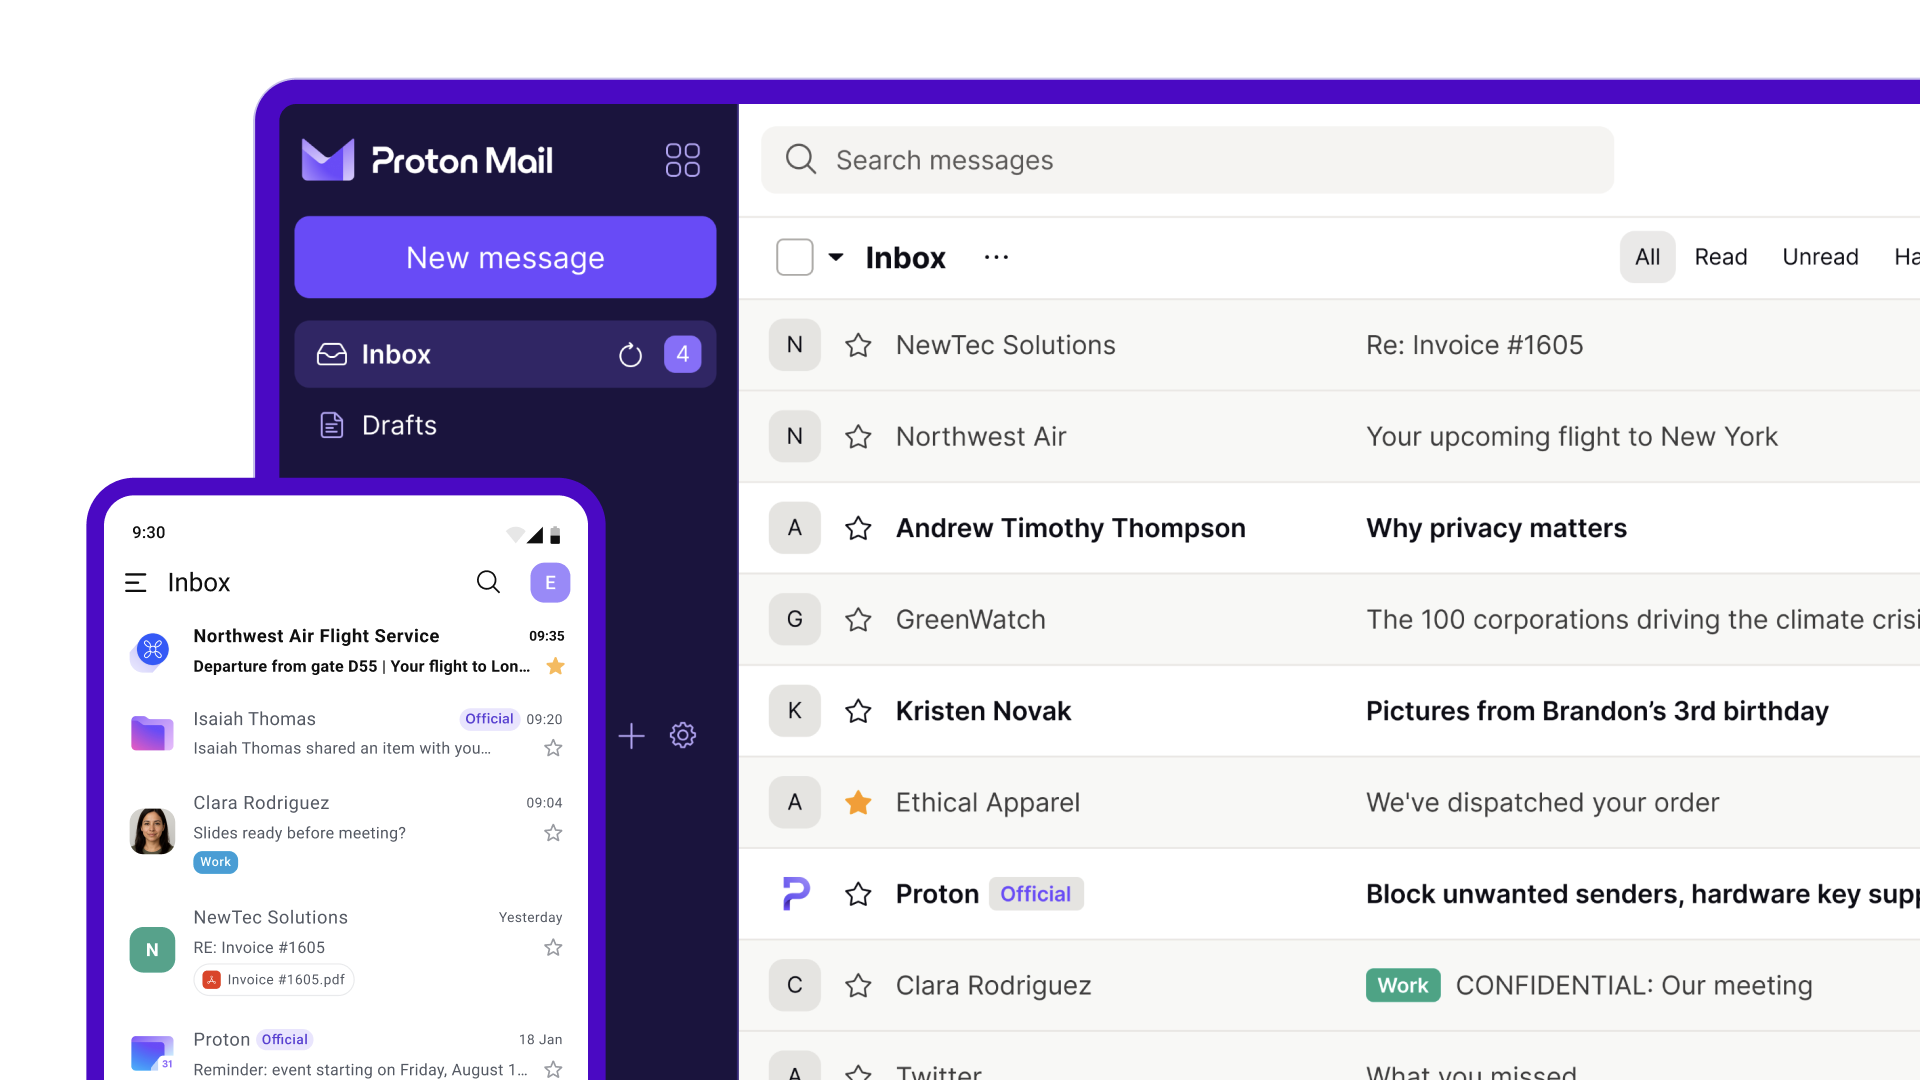Click Clara Rodriguez avatar C on desktop
The image size is (1920, 1080).
click(x=795, y=985)
